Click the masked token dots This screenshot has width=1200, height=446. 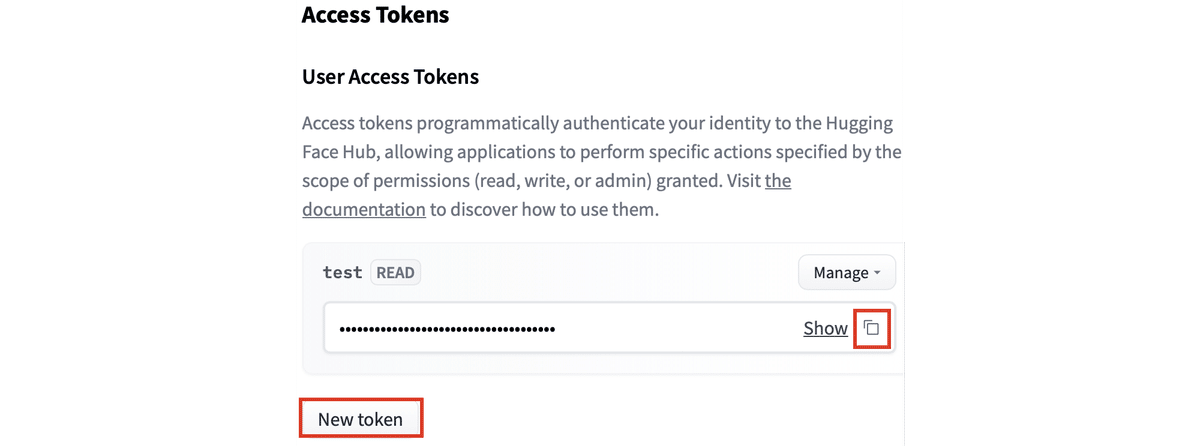click(x=447, y=328)
